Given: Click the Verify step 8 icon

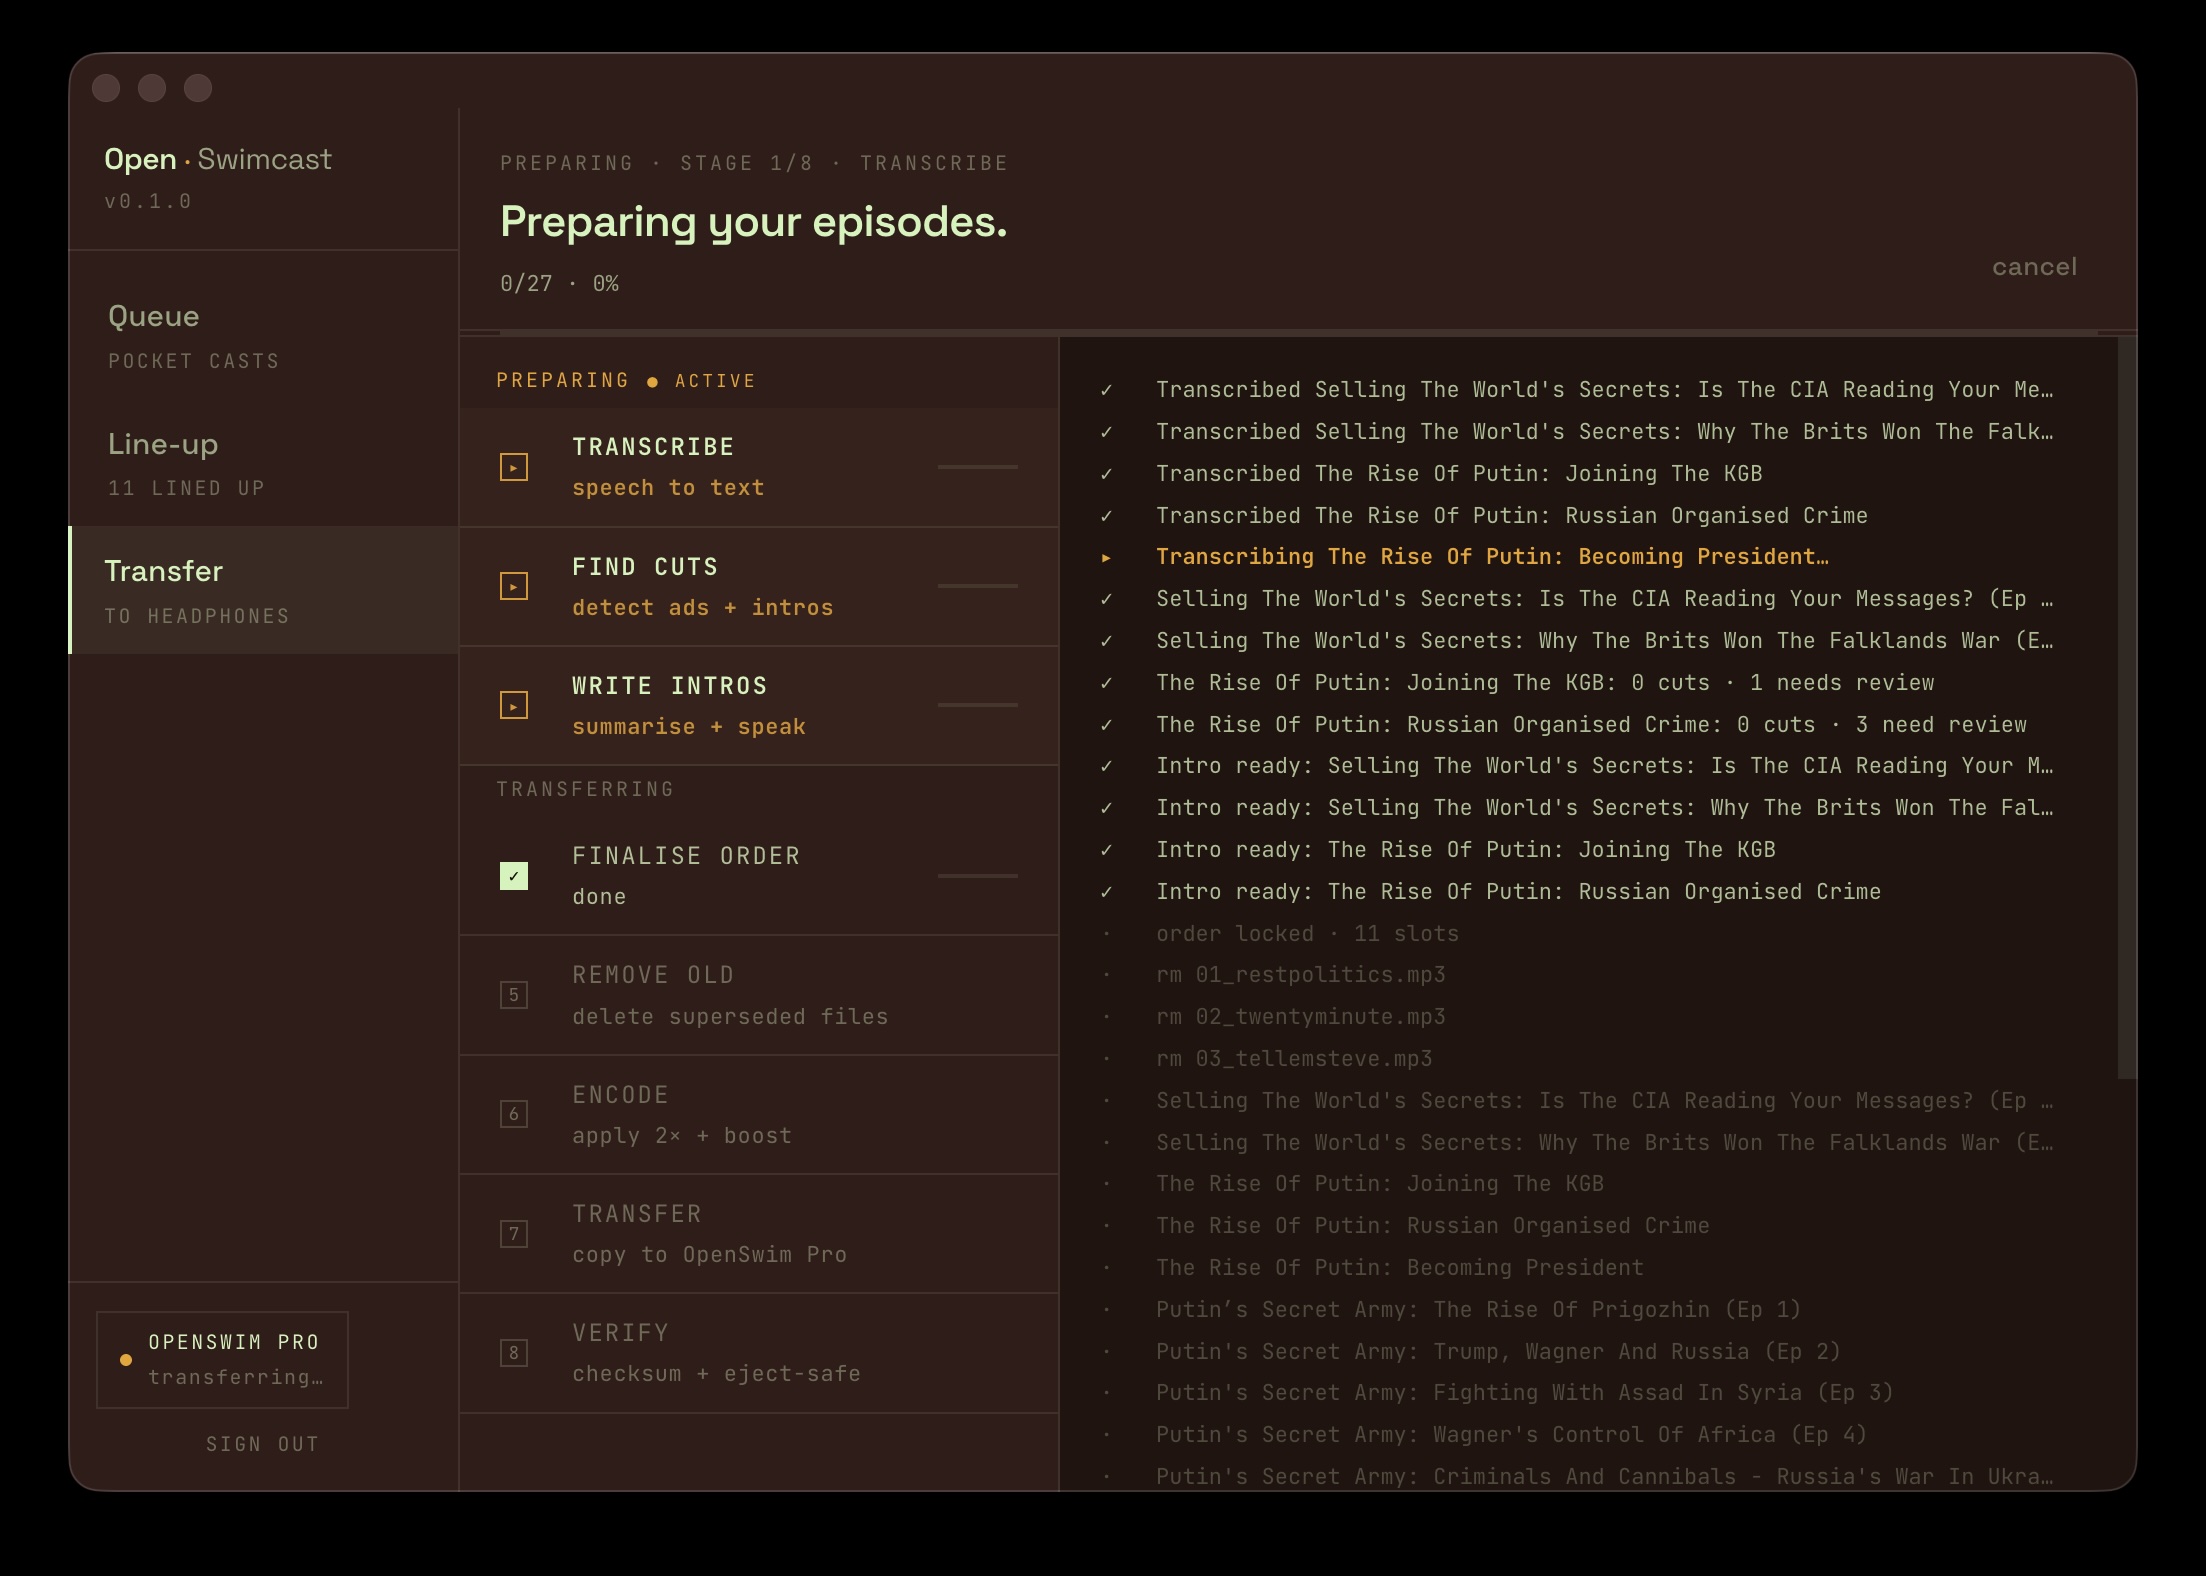Looking at the screenshot, I should tap(514, 1353).
